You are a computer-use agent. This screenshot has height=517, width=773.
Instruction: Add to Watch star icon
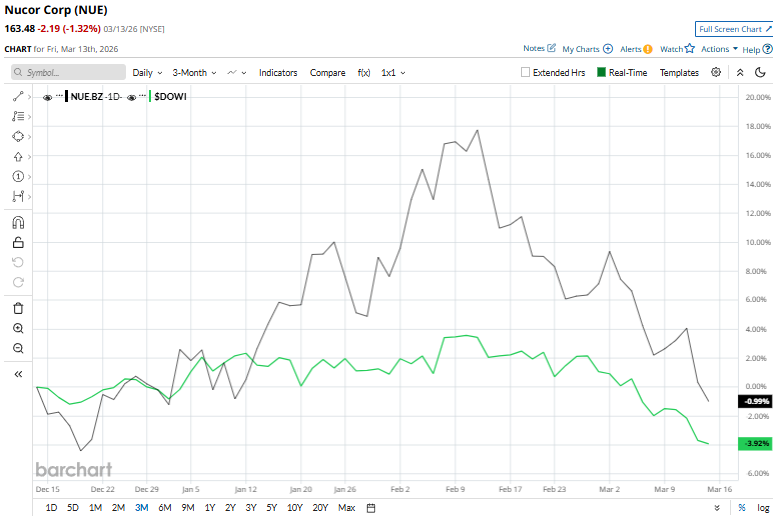click(690, 48)
